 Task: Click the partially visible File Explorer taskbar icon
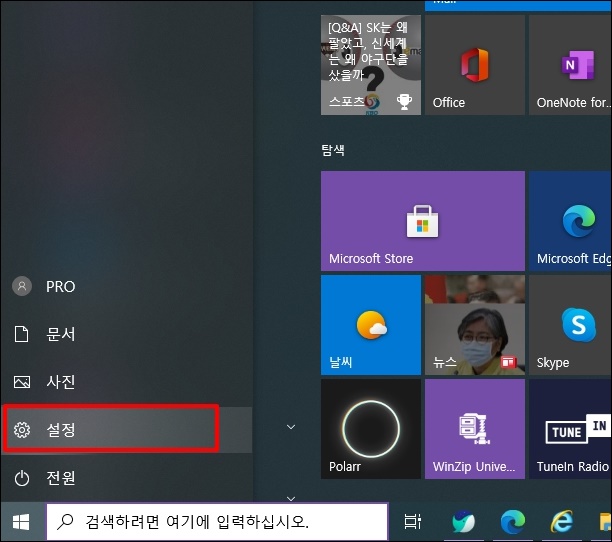[x=605, y=522]
